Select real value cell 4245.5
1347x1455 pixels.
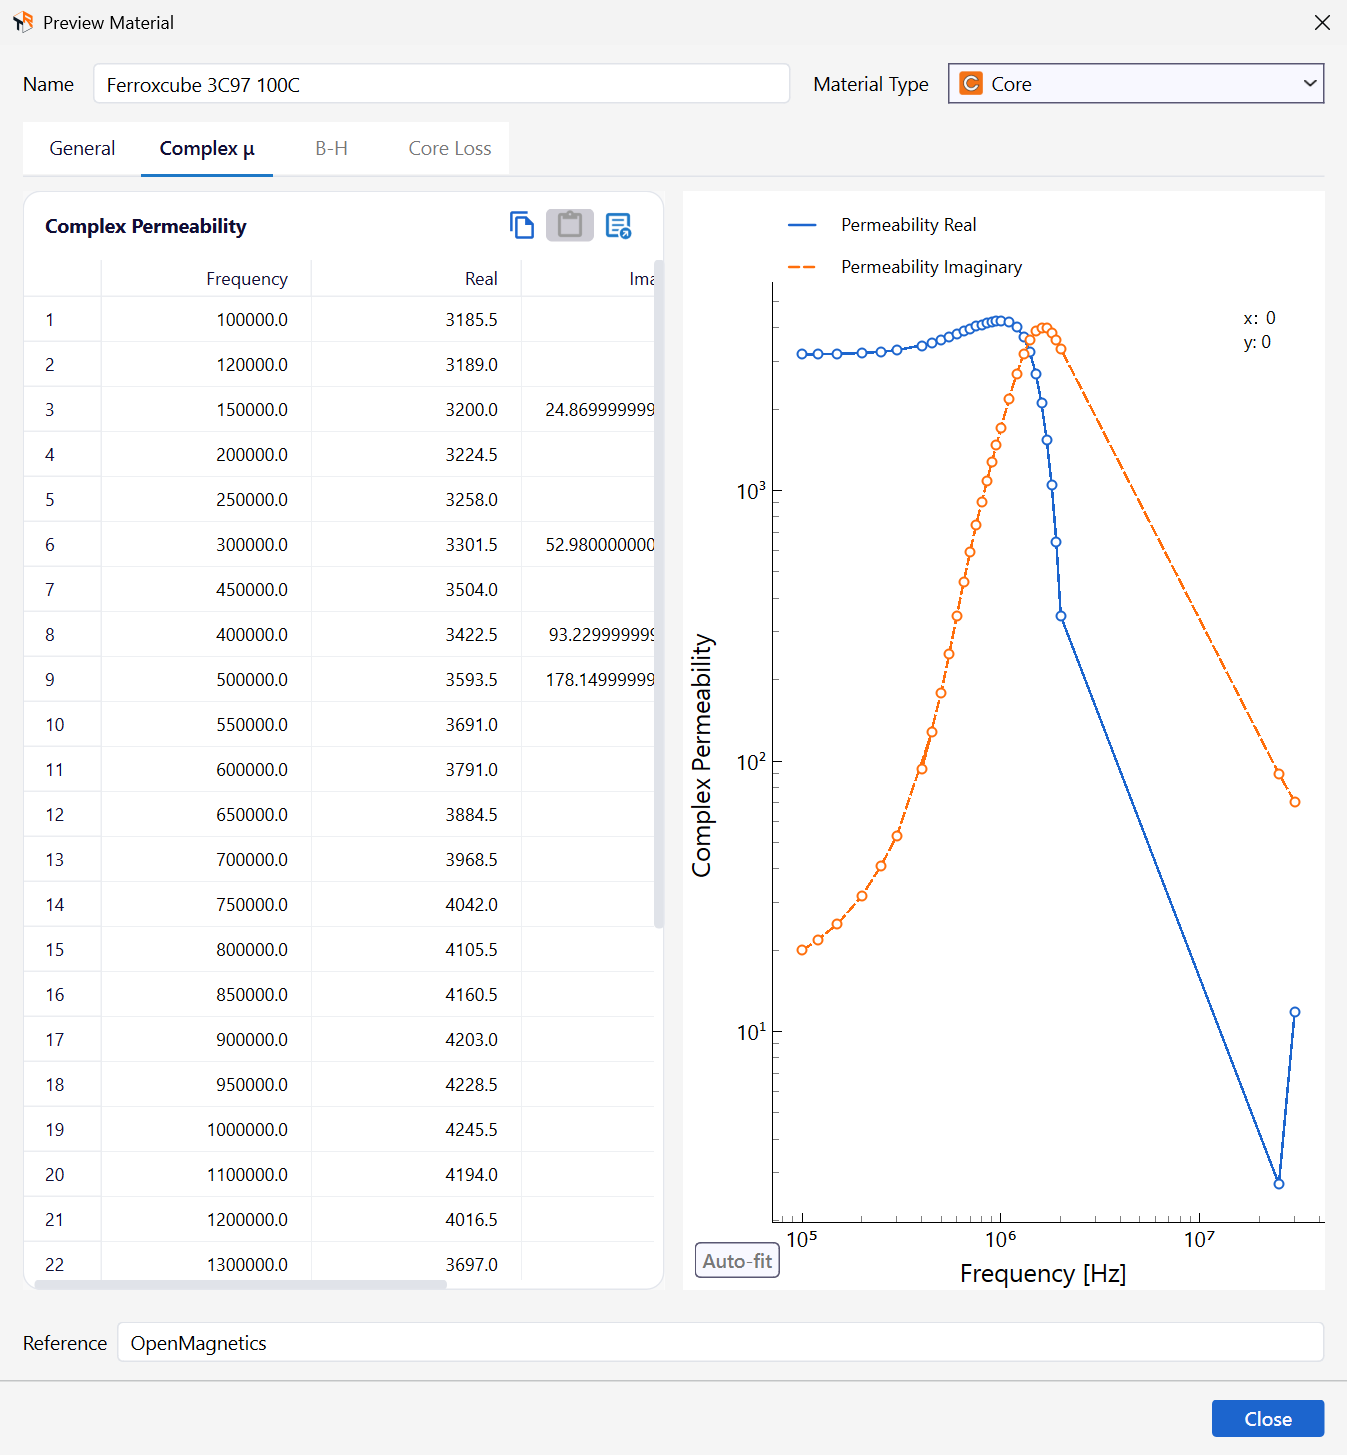click(x=416, y=1130)
